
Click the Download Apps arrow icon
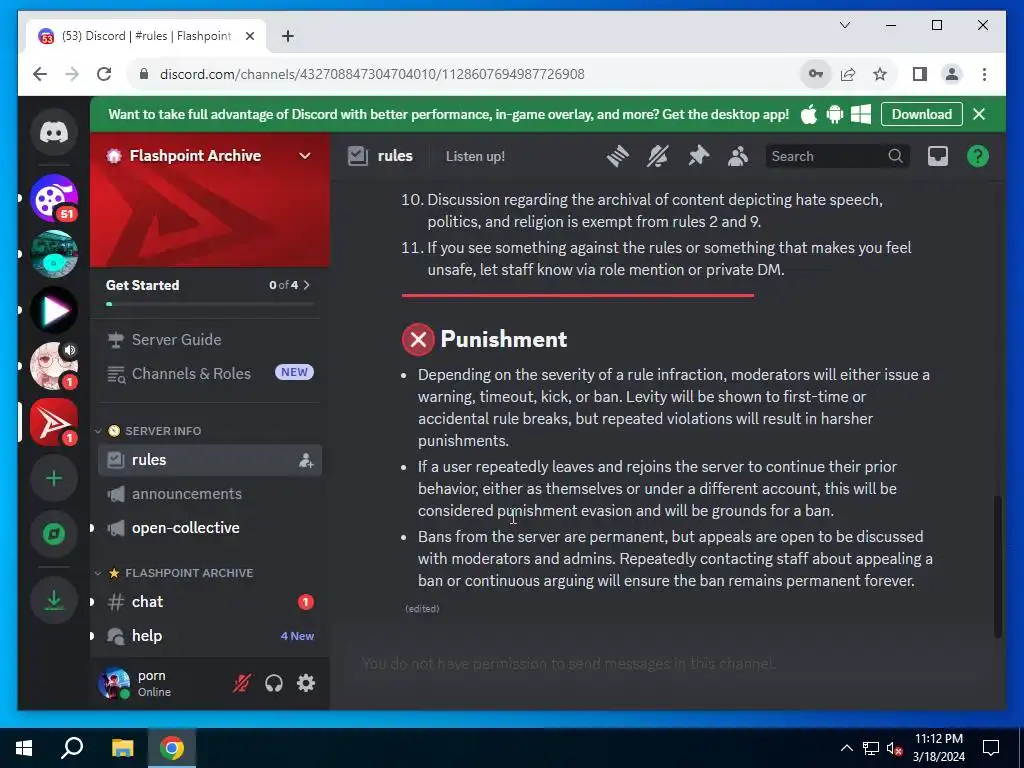(54, 600)
